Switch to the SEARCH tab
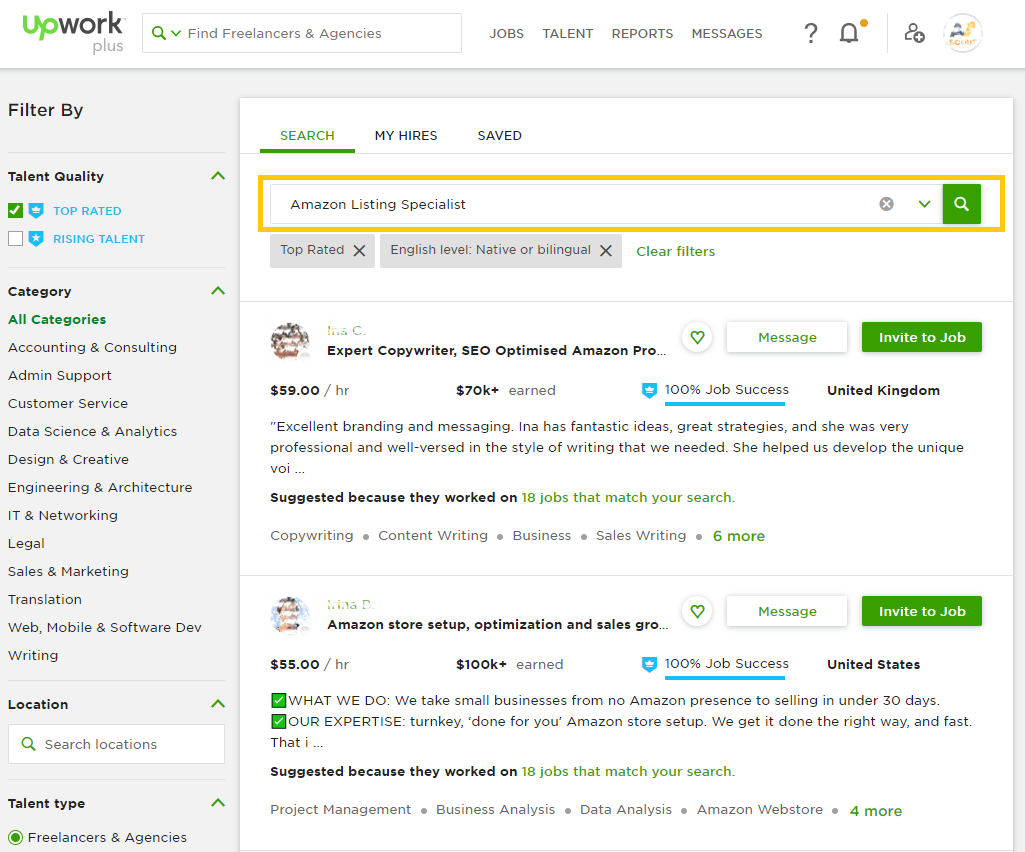The width and height of the screenshot is (1025, 852). (x=307, y=135)
